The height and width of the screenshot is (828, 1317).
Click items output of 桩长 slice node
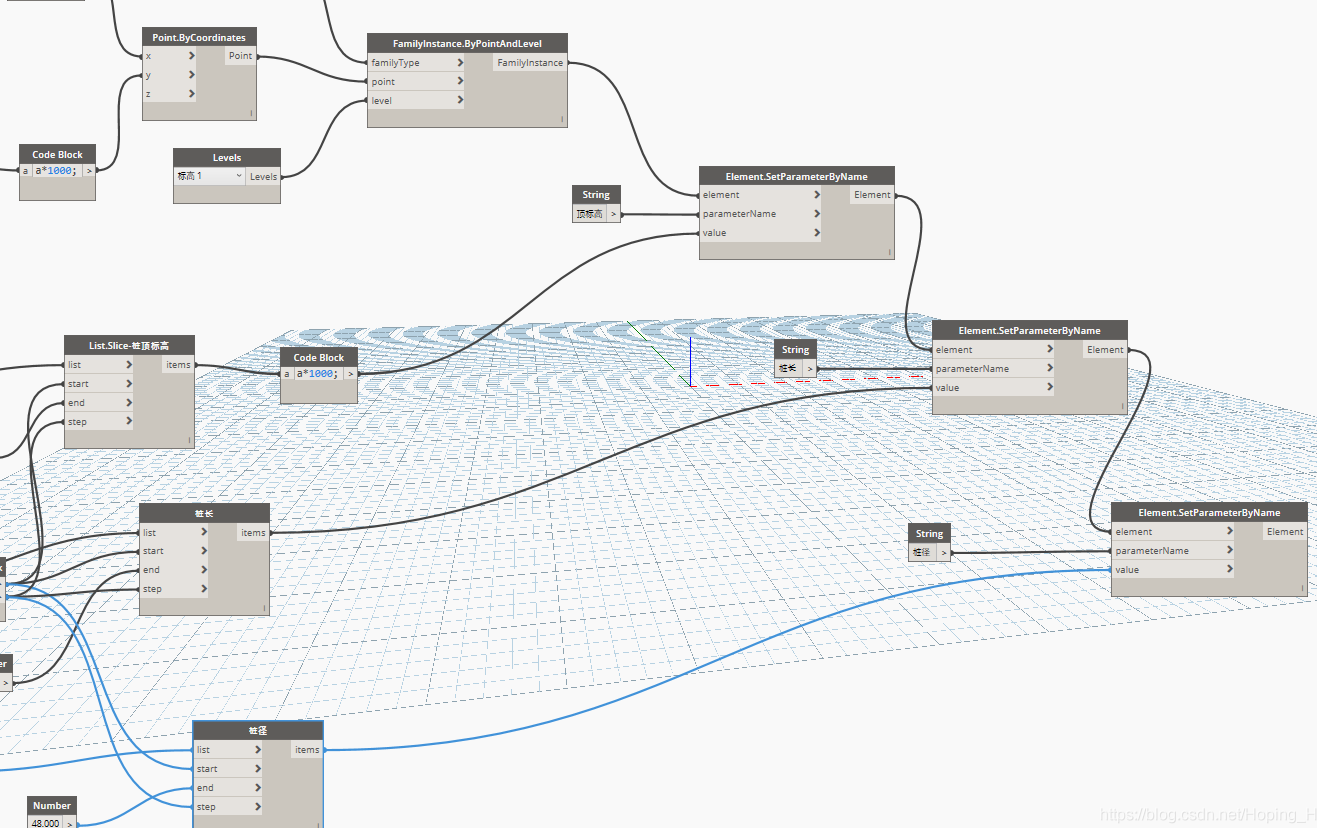[x=253, y=533]
